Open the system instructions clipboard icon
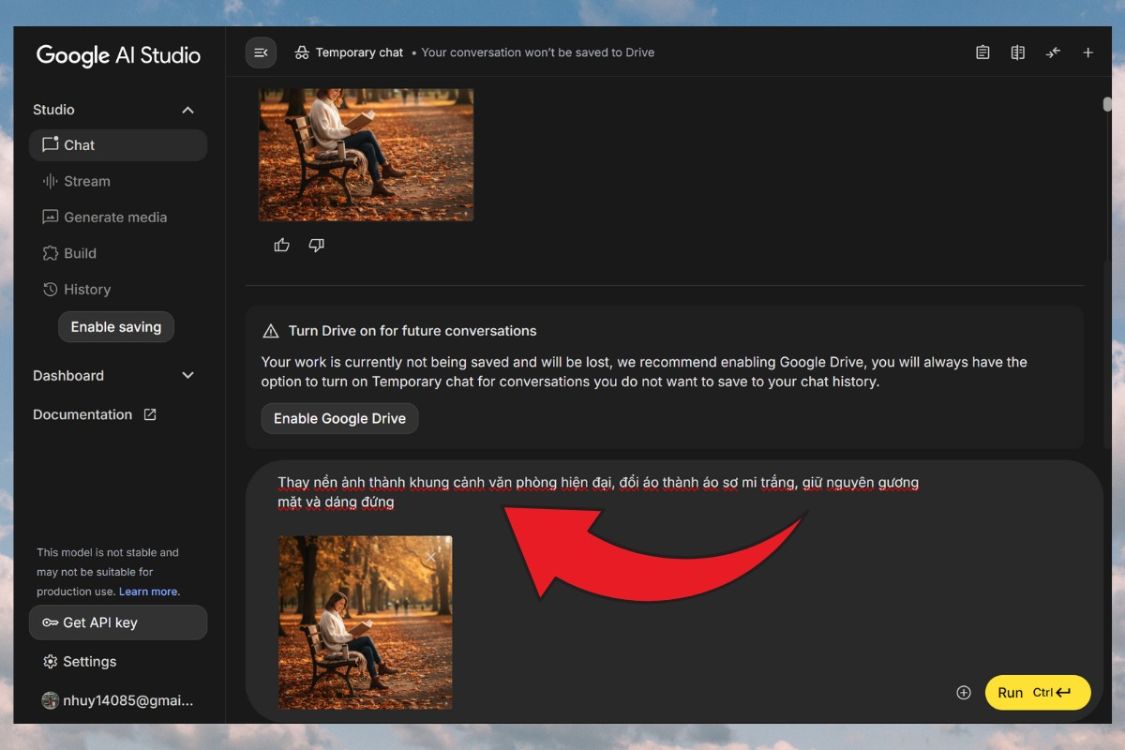Screen dimensions: 1125x750 (982, 53)
